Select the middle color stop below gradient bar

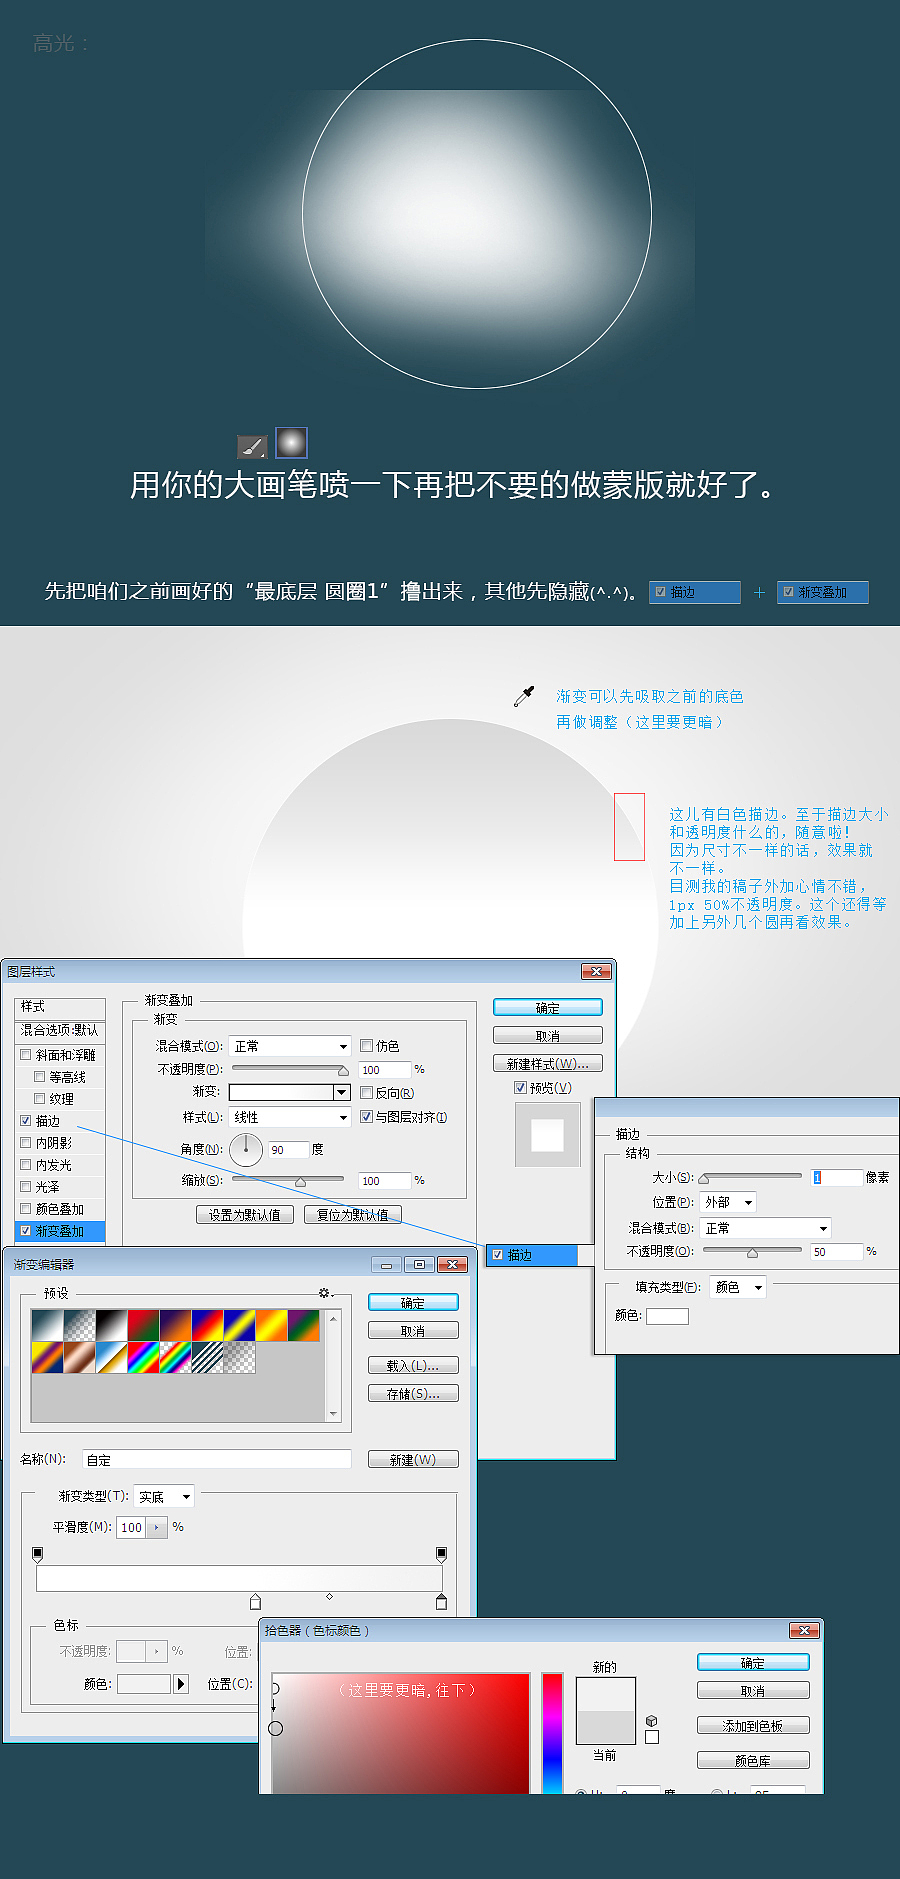[255, 1602]
